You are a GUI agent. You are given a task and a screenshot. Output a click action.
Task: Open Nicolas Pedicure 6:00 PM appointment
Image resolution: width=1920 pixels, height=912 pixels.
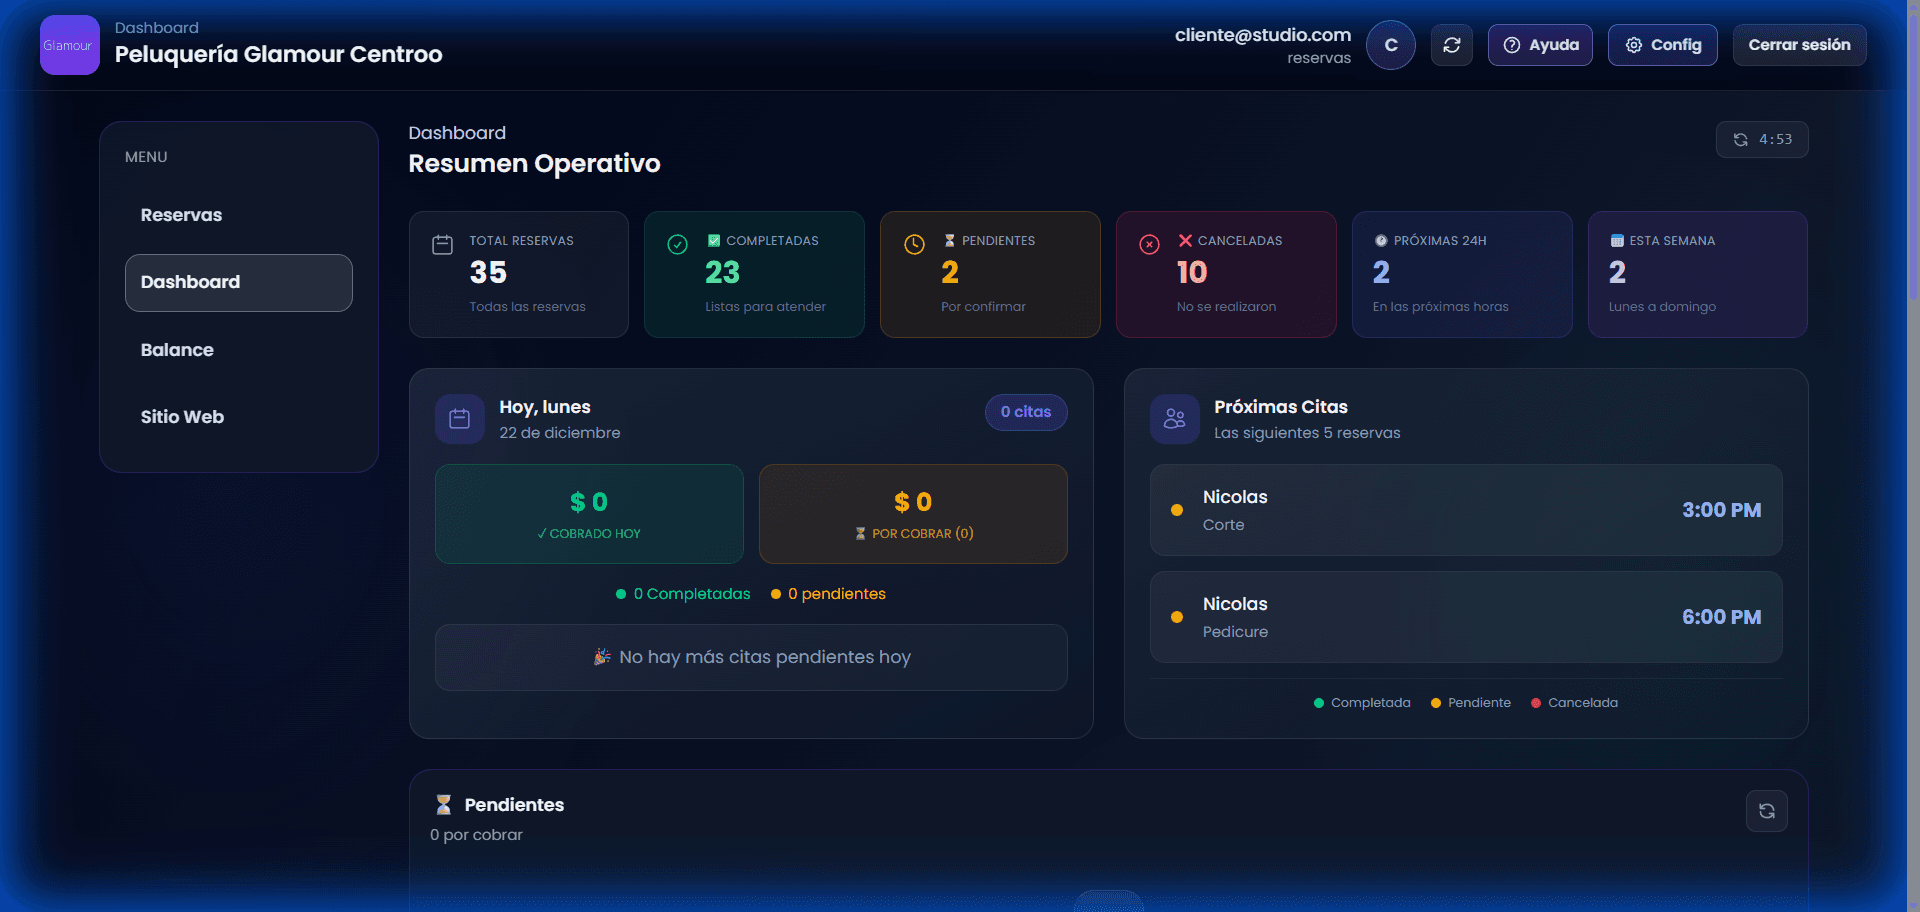1465,617
